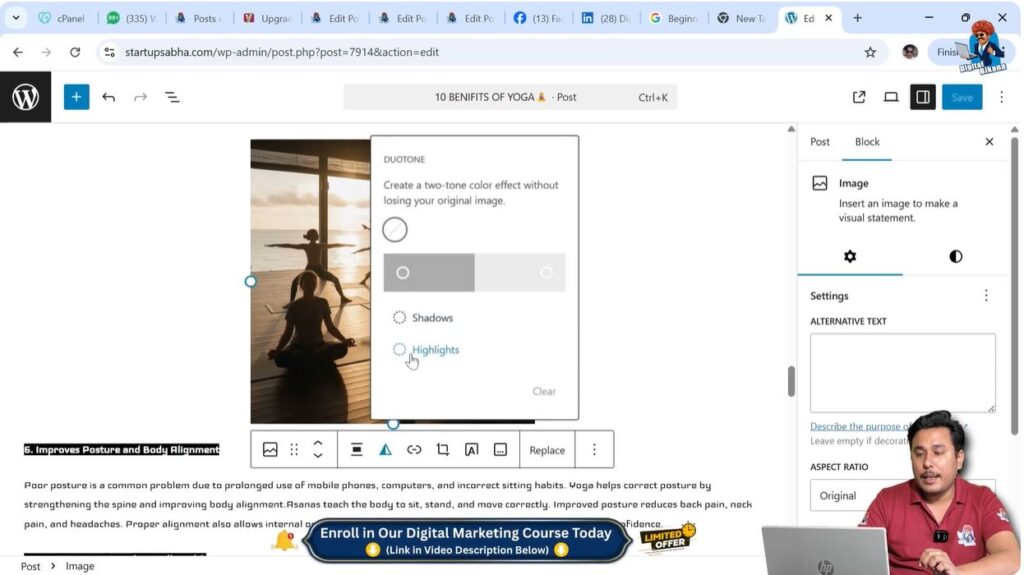The height and width of the screenshot is (575, 1024).
Task: Open Settings panel options menu
Action: pos(986,296)
